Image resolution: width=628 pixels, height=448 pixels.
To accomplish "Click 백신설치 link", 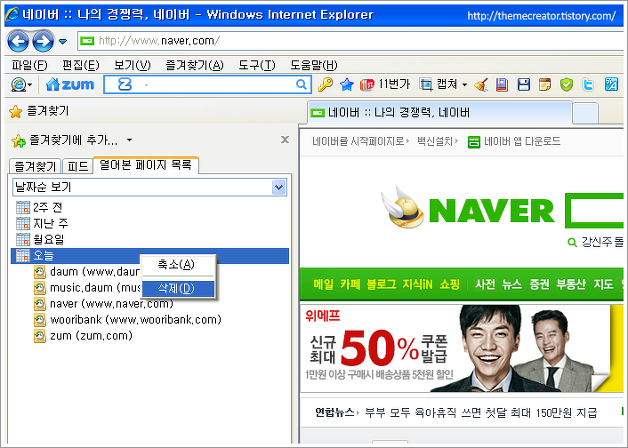I will click(x=435, y=141).
